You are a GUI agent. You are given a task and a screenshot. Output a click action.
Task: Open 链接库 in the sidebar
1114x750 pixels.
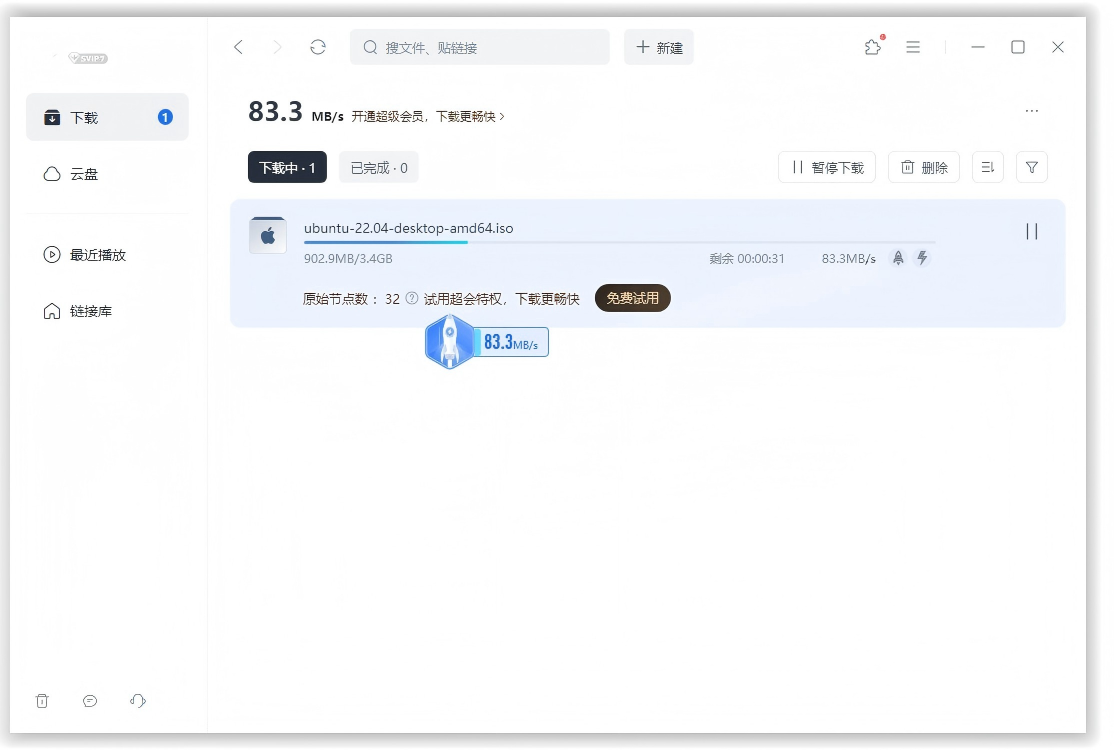[x=107, y=311]
